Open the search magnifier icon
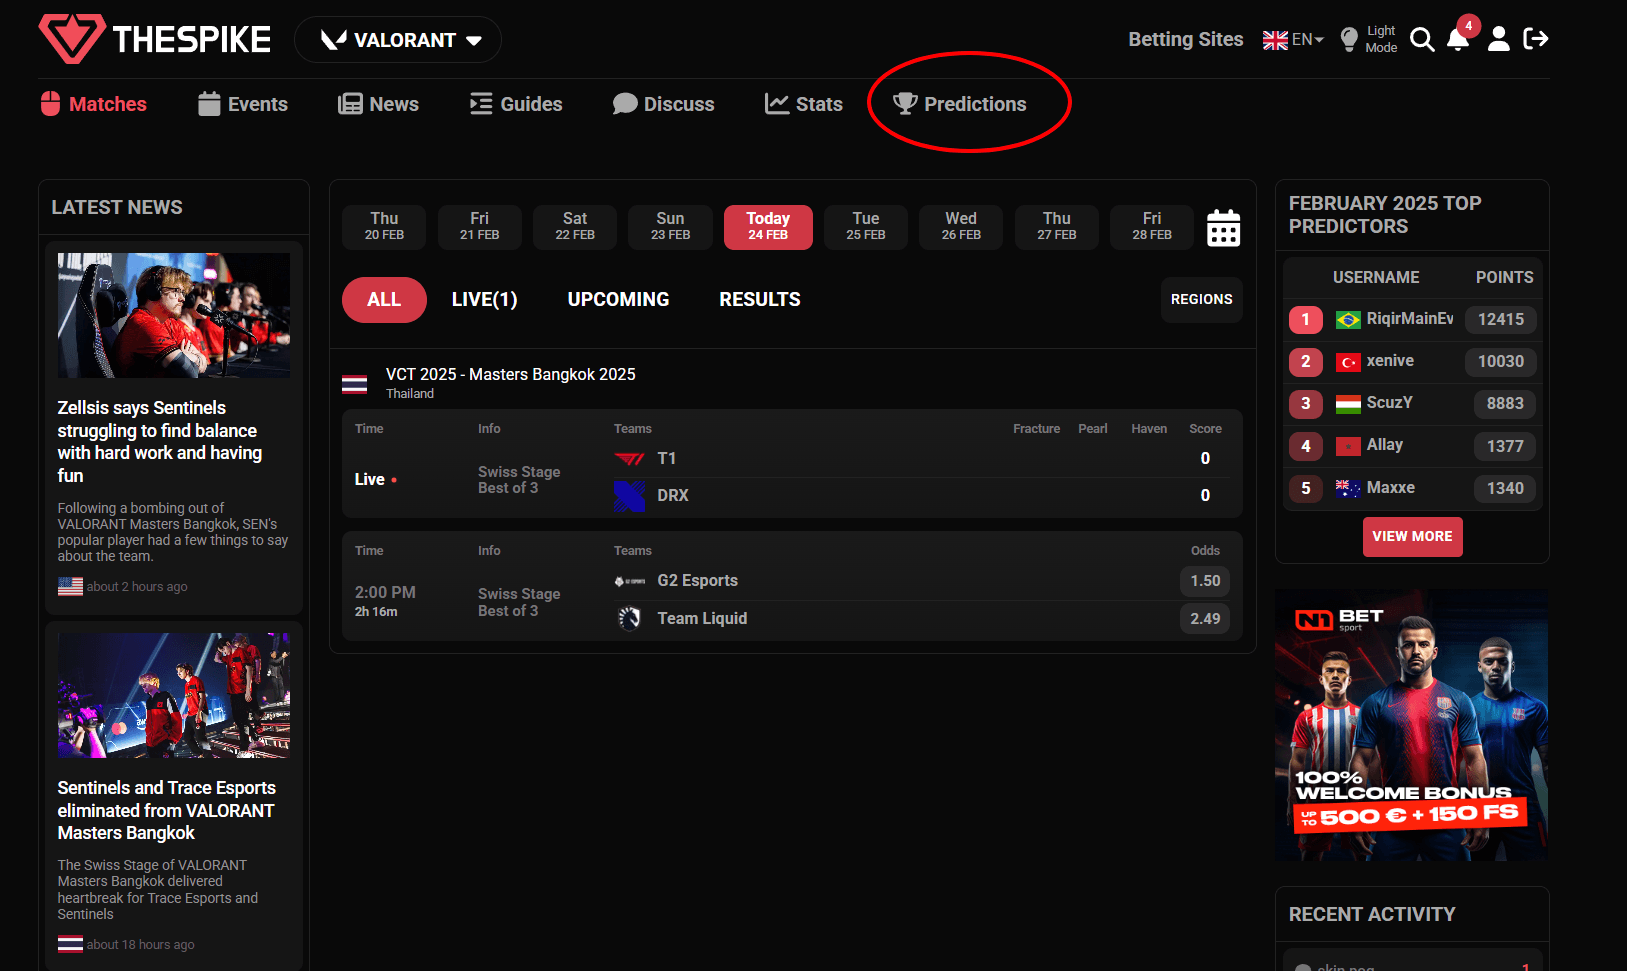This screenshot has width=1627, height=971. [x=1421, y=40]
